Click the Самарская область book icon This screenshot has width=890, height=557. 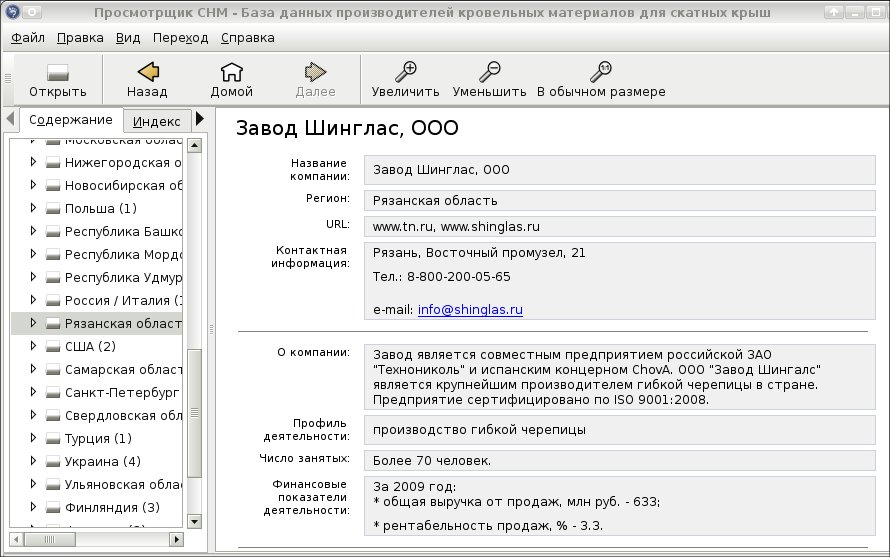[53, 370]
